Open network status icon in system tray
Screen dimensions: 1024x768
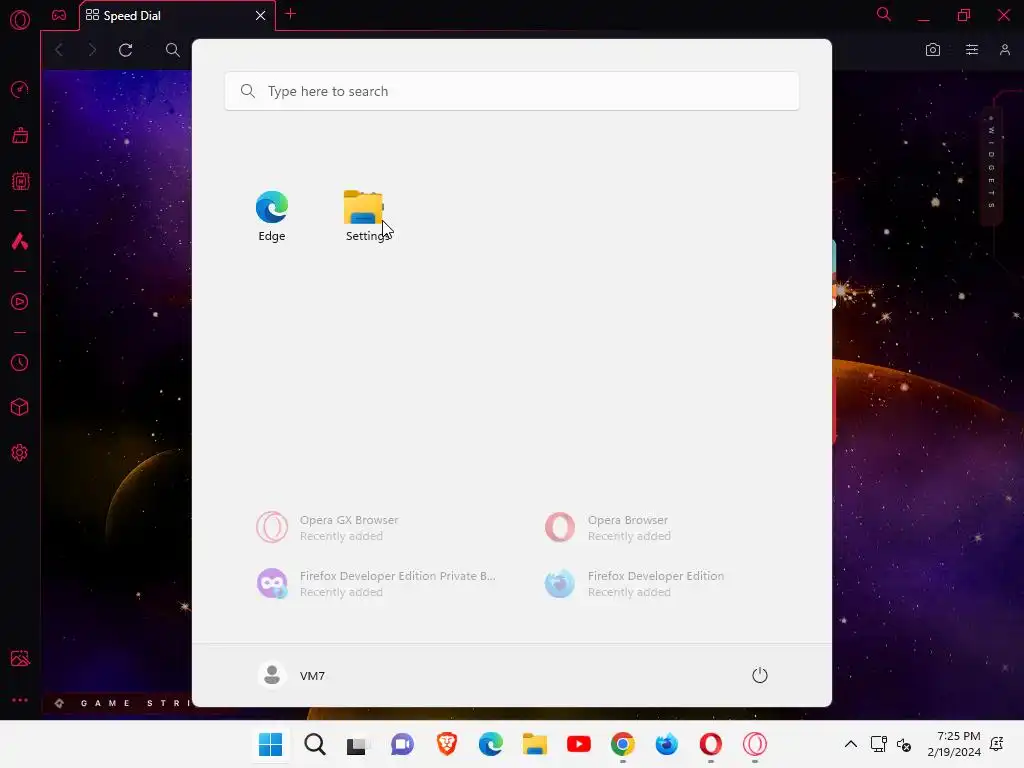[x=878, y=744]
